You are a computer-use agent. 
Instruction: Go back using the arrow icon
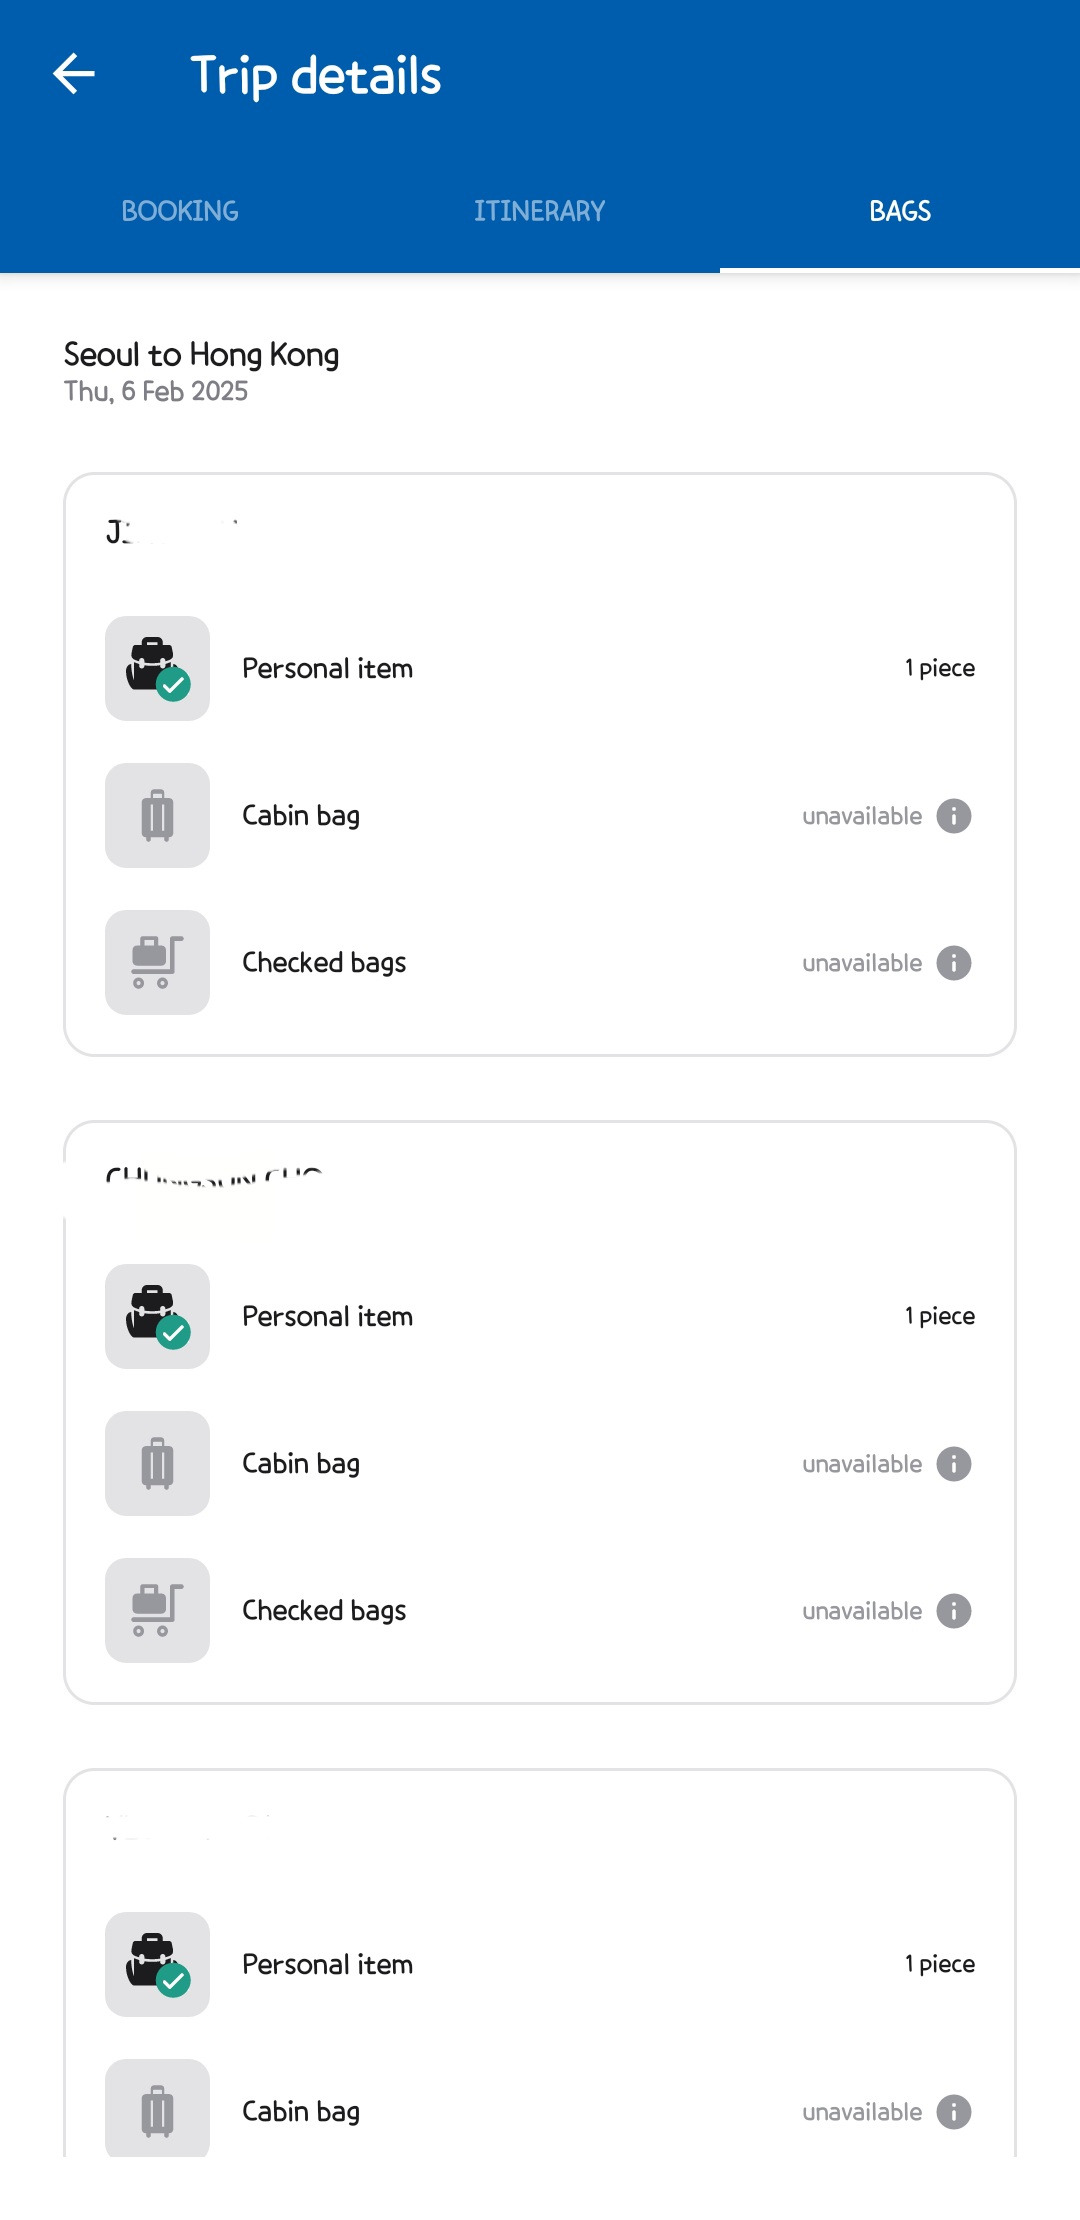[74, 74]
